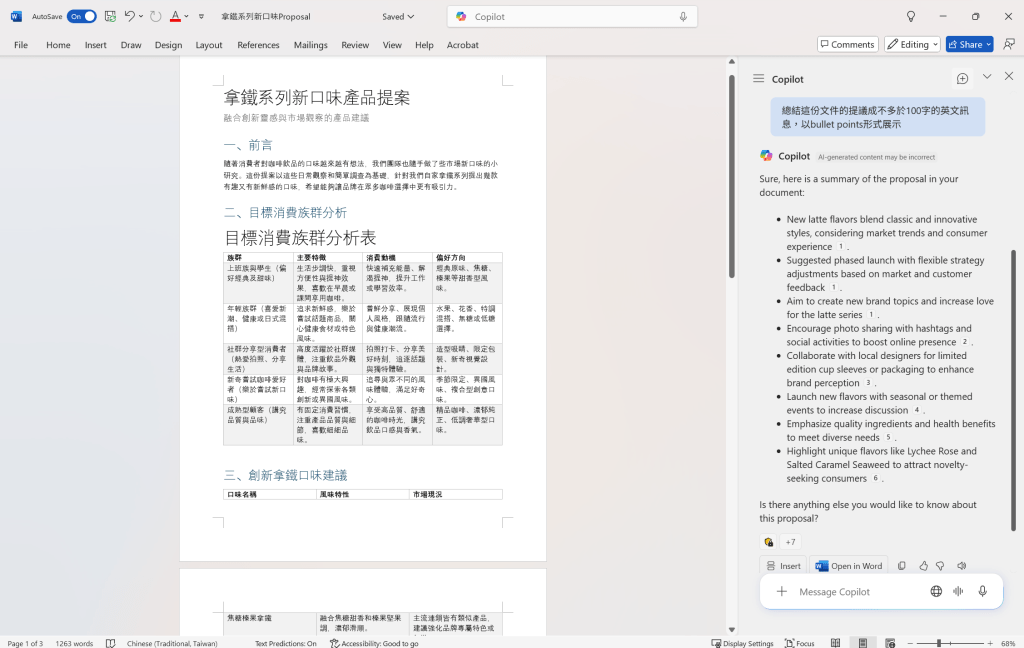The width and height of the screenshot is (1024, 648).
Task: Close the Copilot side pane
Action: (x=1009, y=76)
